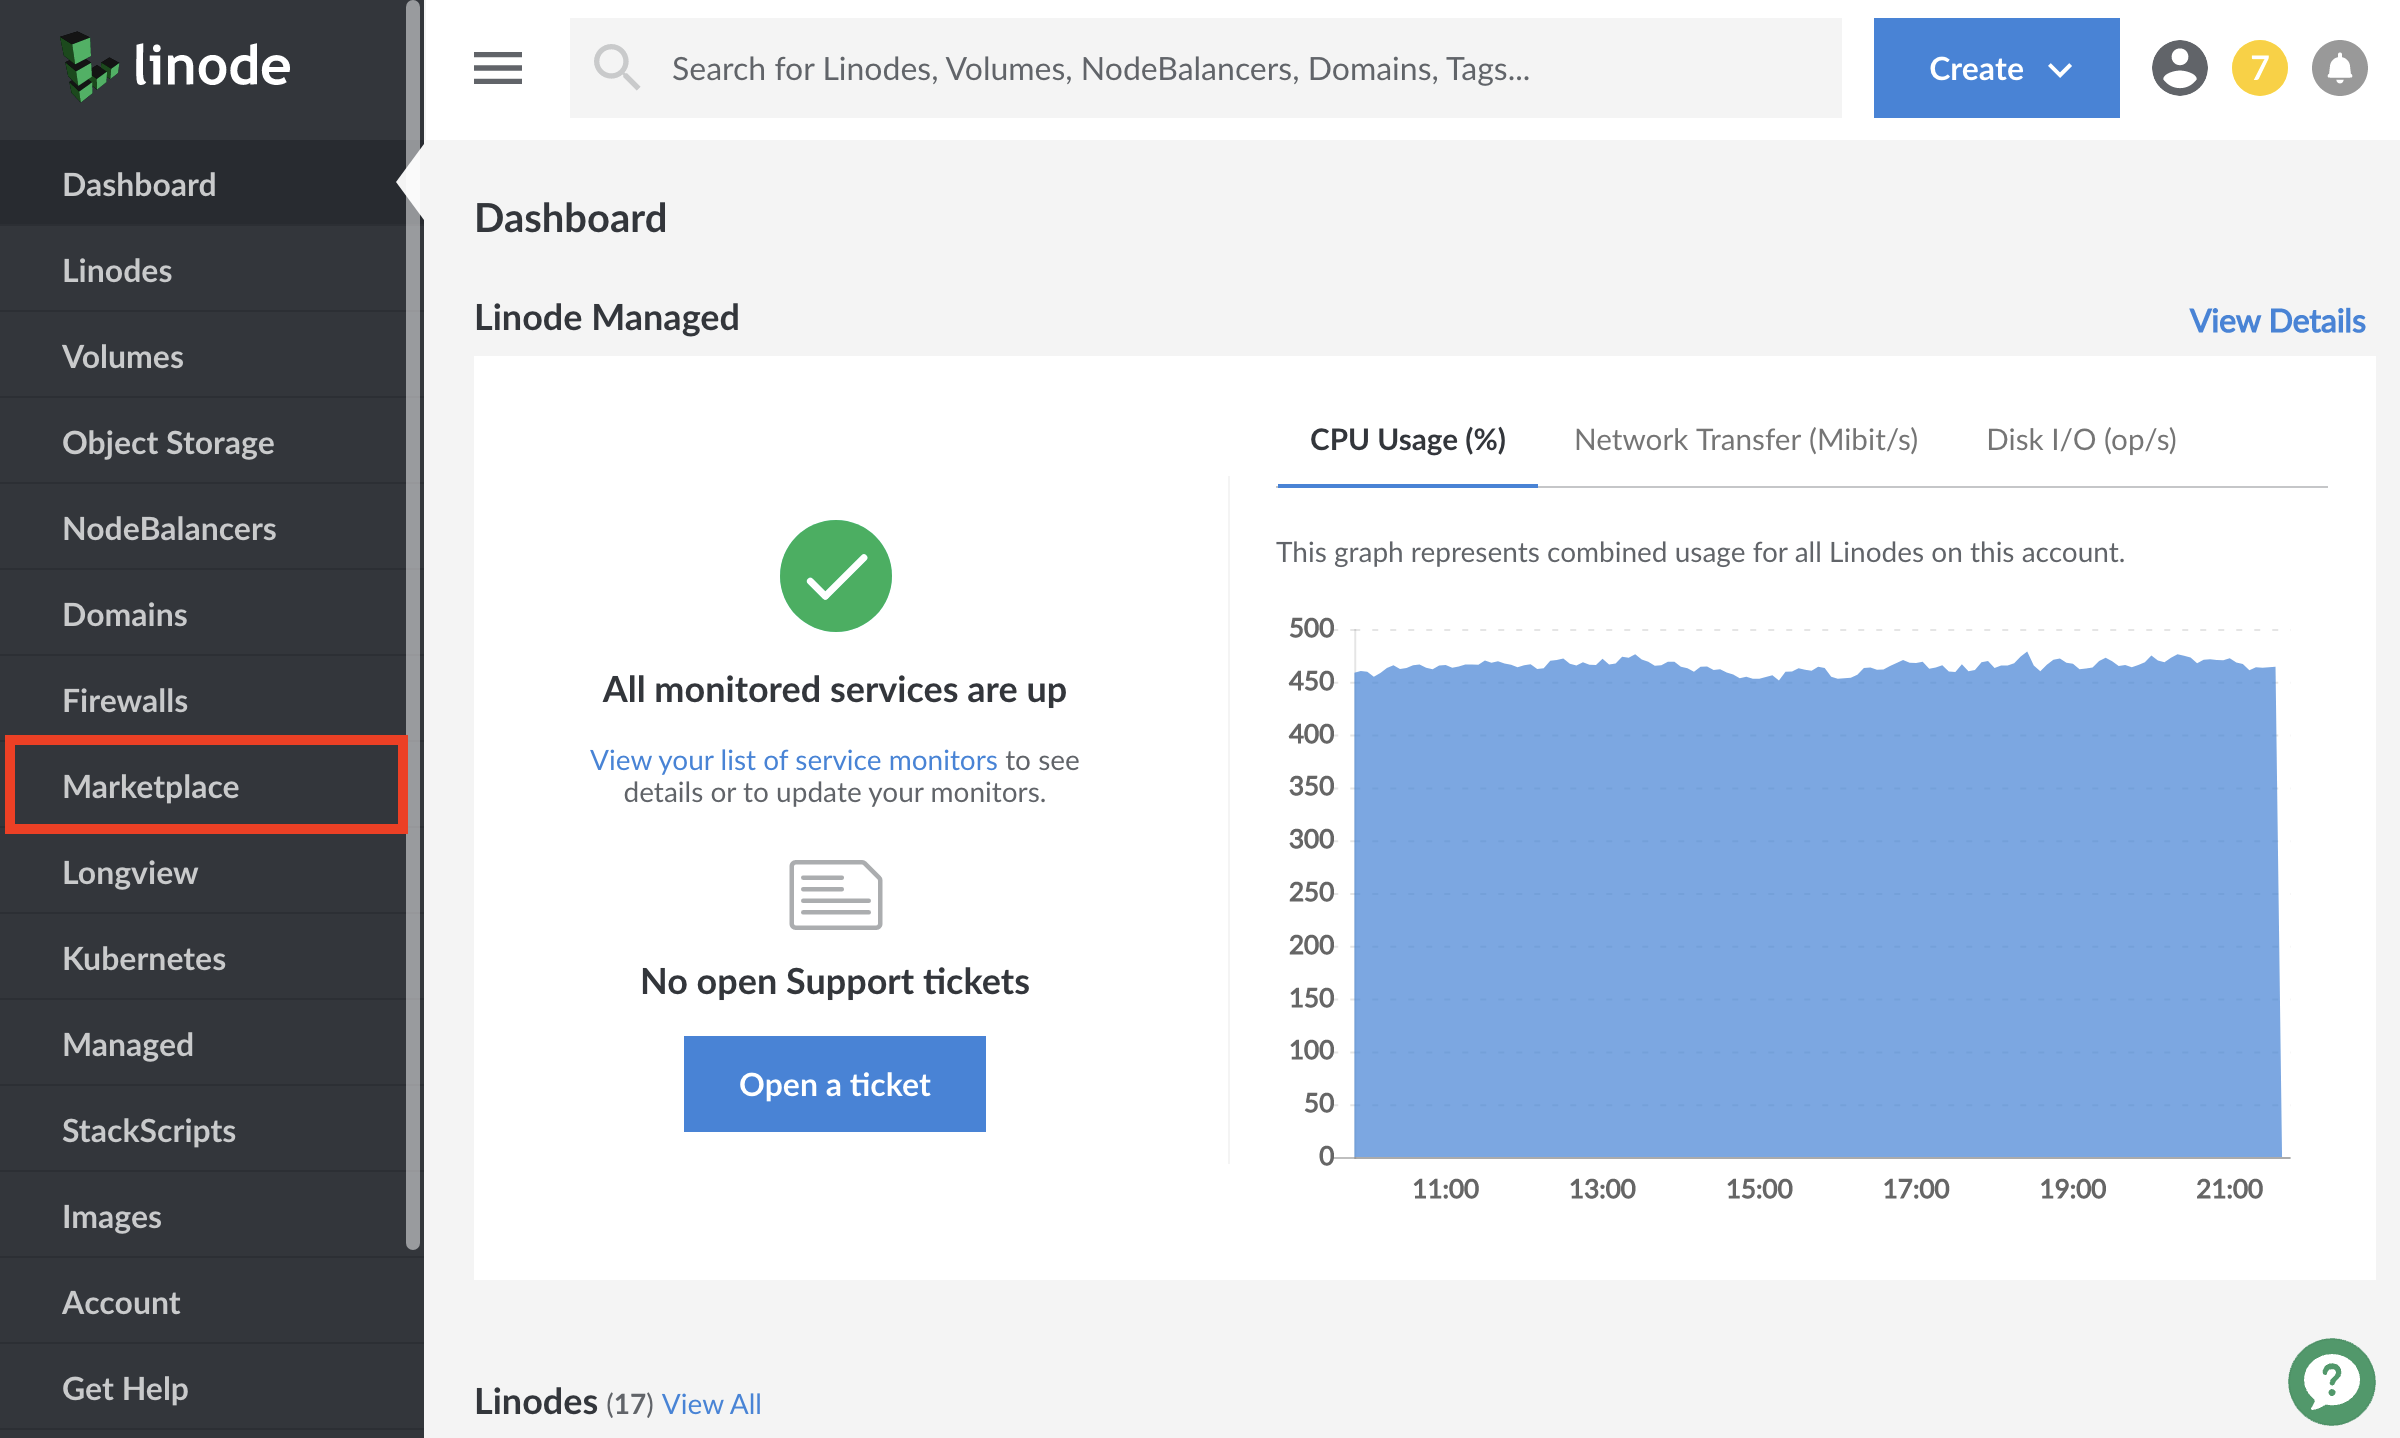Screen dimensions: 2400x1438
Task: Open the Create dropdown menu
Action: tap(1995, 67)
